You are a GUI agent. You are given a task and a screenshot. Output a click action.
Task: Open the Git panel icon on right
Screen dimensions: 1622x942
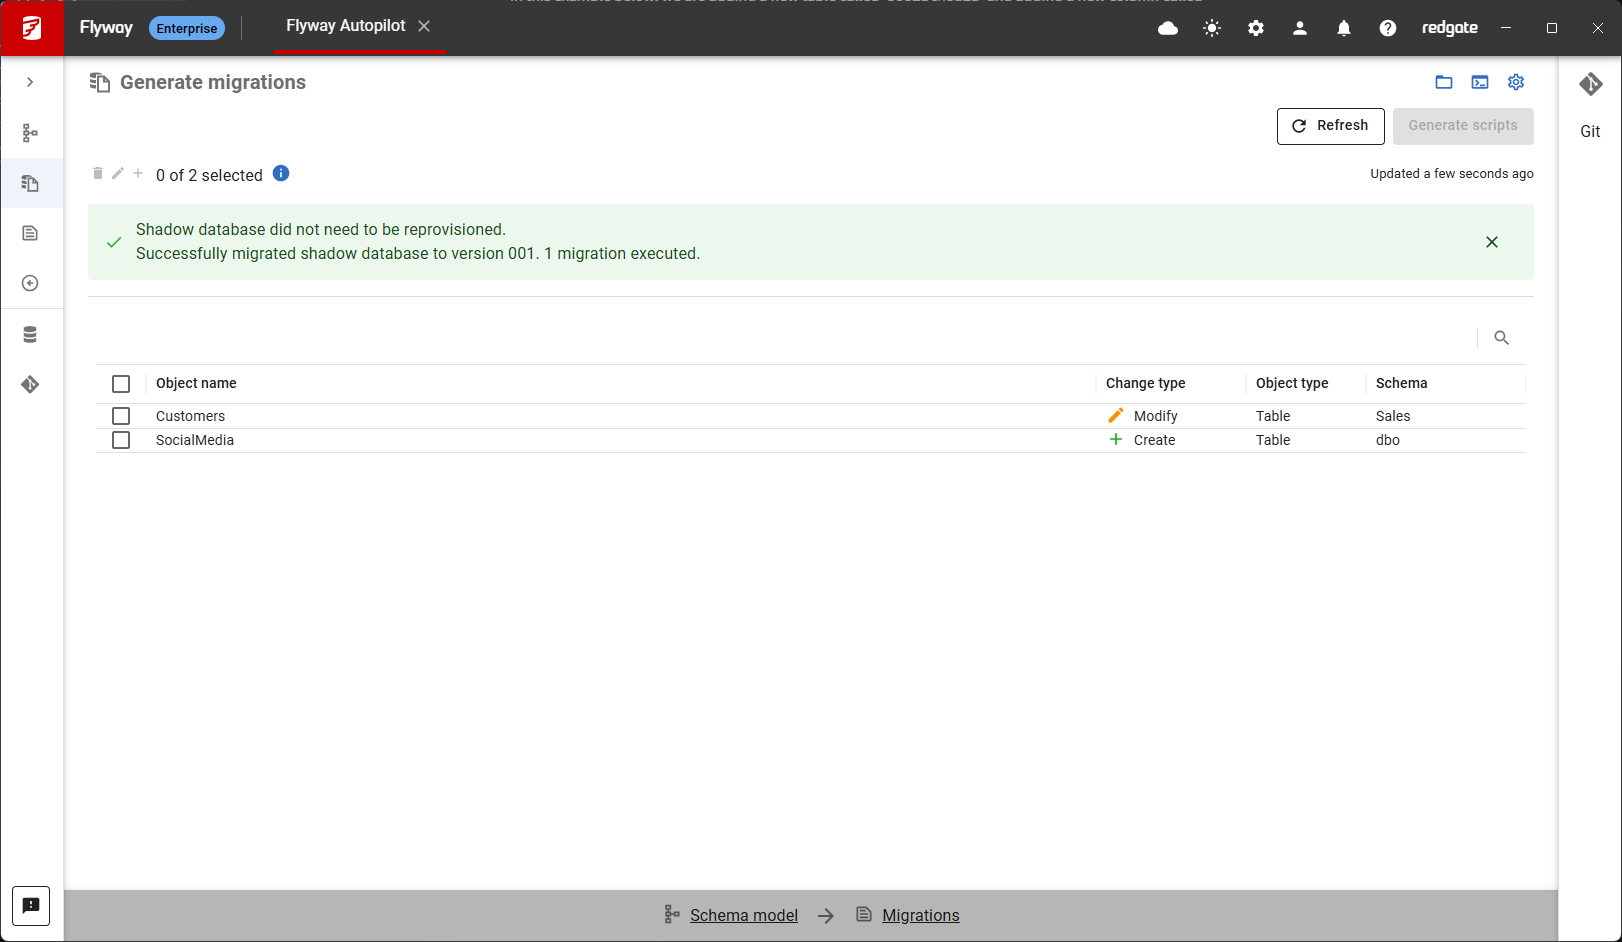tap(1591, 84)
